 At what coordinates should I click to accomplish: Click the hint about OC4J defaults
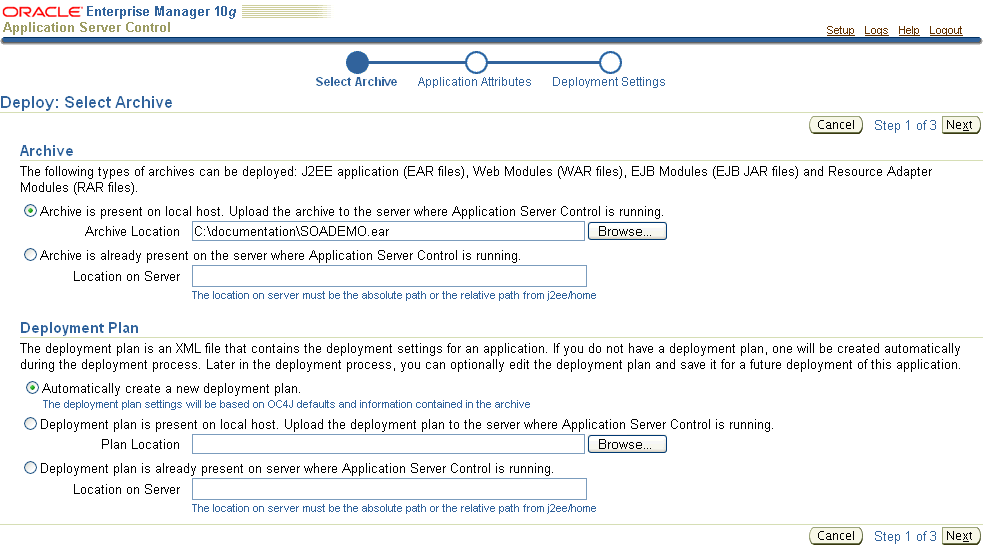287,404
